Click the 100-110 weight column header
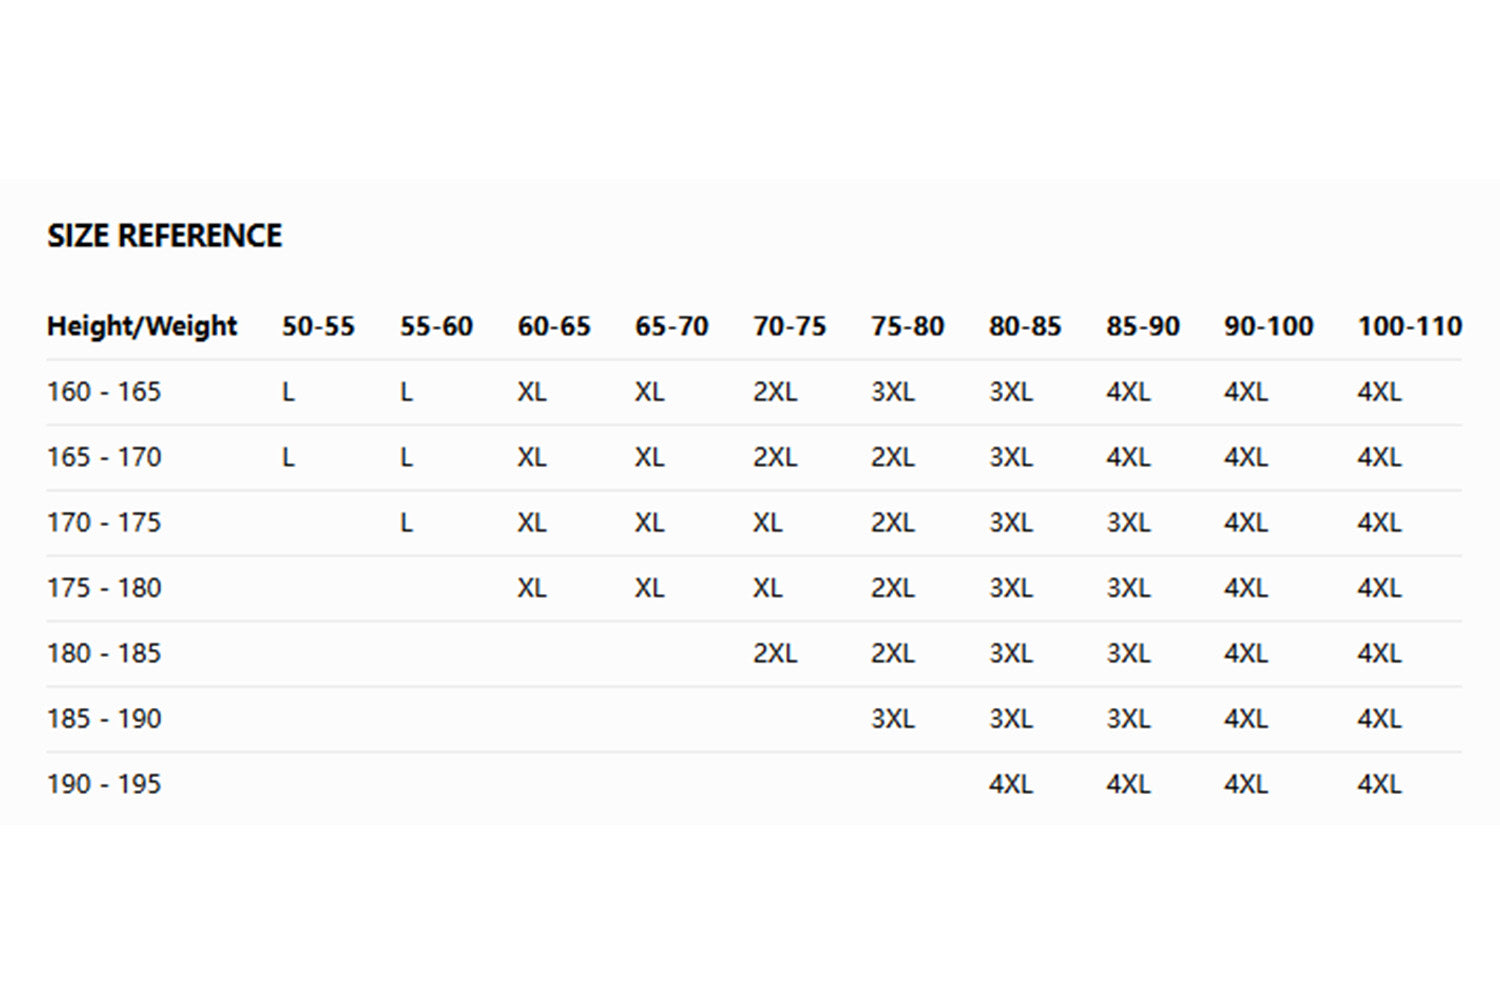Viewport: 1500px width, 1004px height. point(1409,326)
